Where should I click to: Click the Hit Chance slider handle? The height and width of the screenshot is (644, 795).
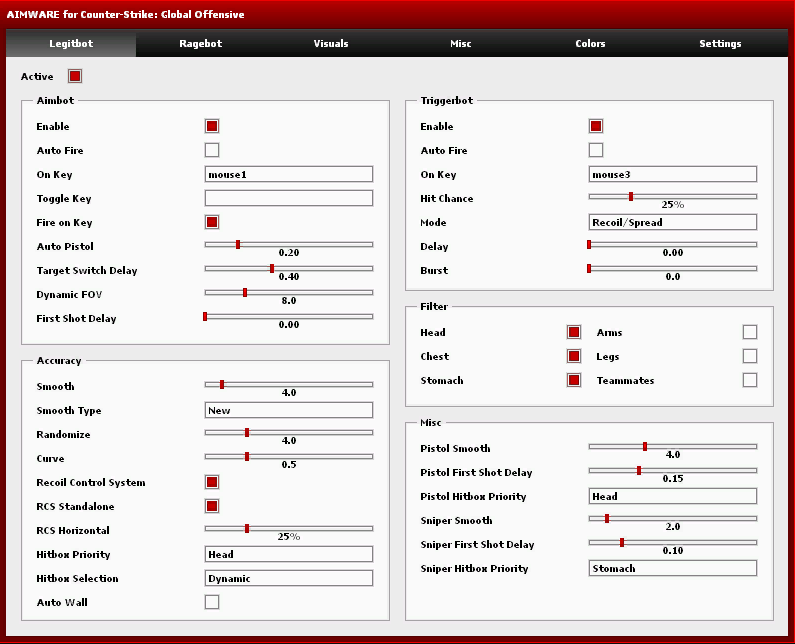click(x=630, y=196)
